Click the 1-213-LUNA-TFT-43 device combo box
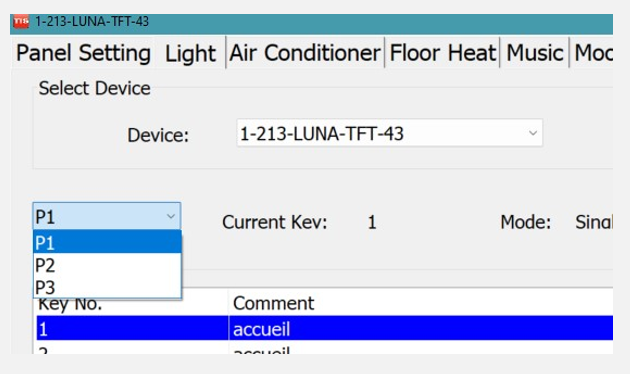Screen dimensions: 630x374 coord(389,133)
